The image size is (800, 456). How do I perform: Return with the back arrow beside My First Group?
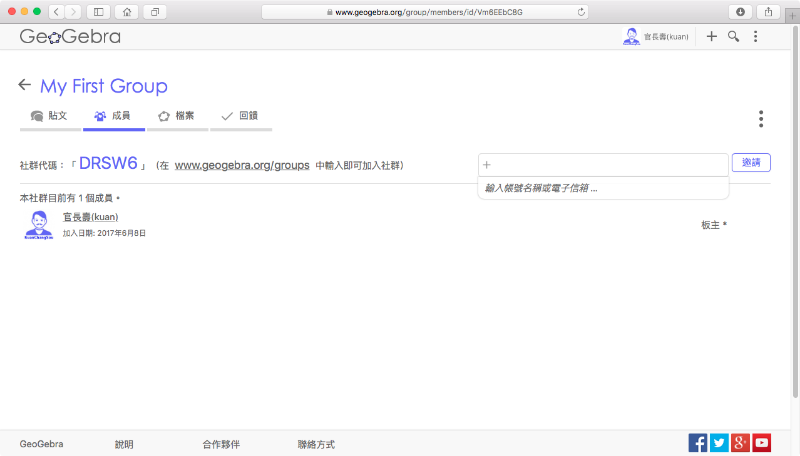[24, 85]
